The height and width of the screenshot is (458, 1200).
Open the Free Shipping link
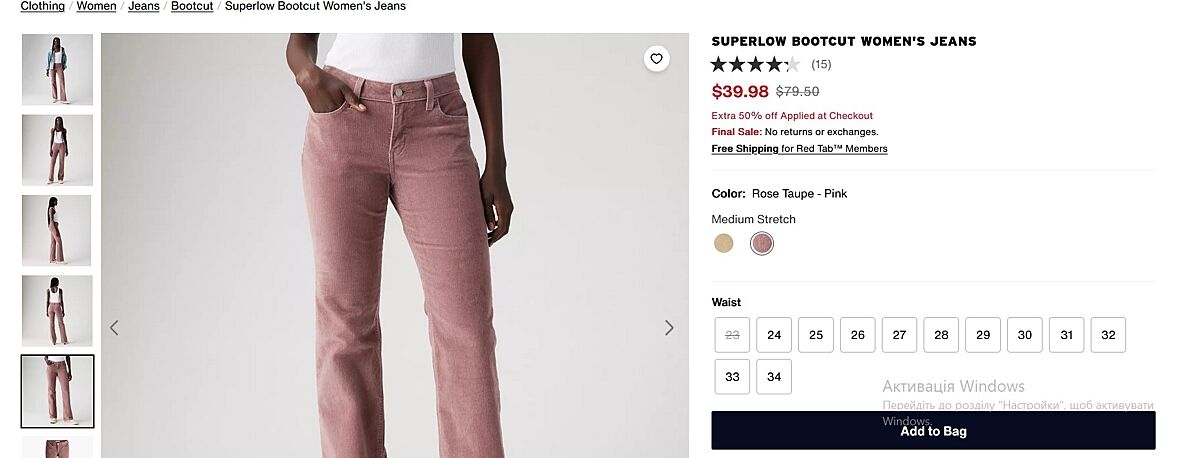[744, 149]
